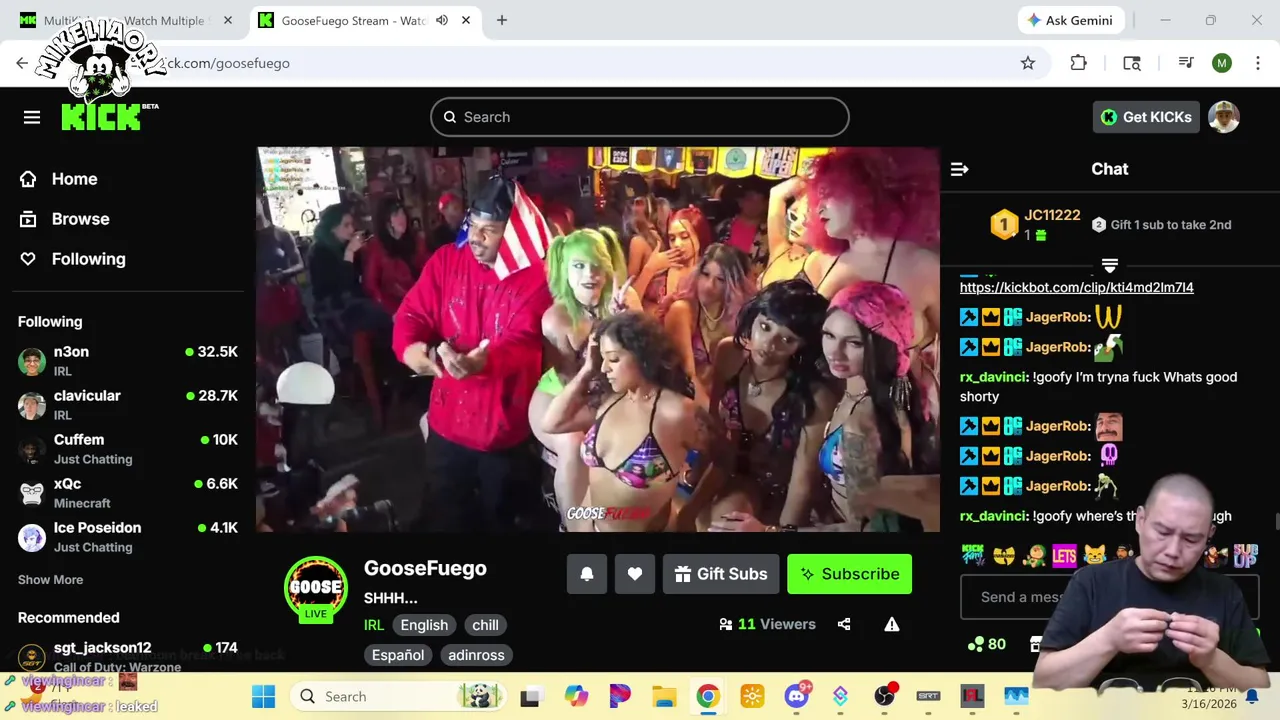This screenshot has width=1280, height=720.
Task: Open OBS Studio from the taskbar
Action: pos(885,697)
